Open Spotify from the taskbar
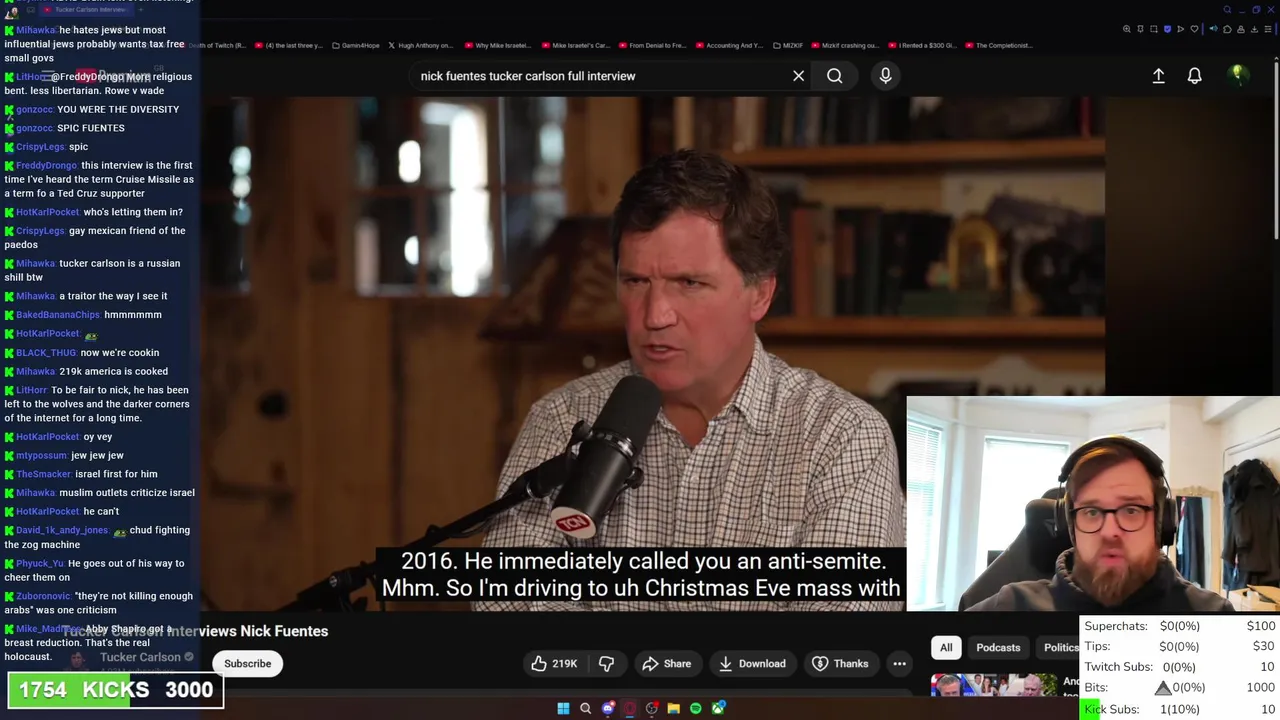The height and width of the screenshot is (720, 1280). coord(695,708)
